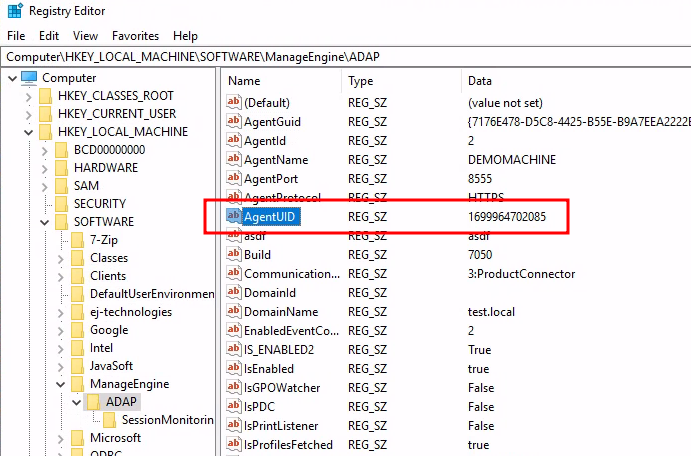Expand the Intel key
Image resolution: width=691 pixels, height=456 pixels.
point(61,349)
